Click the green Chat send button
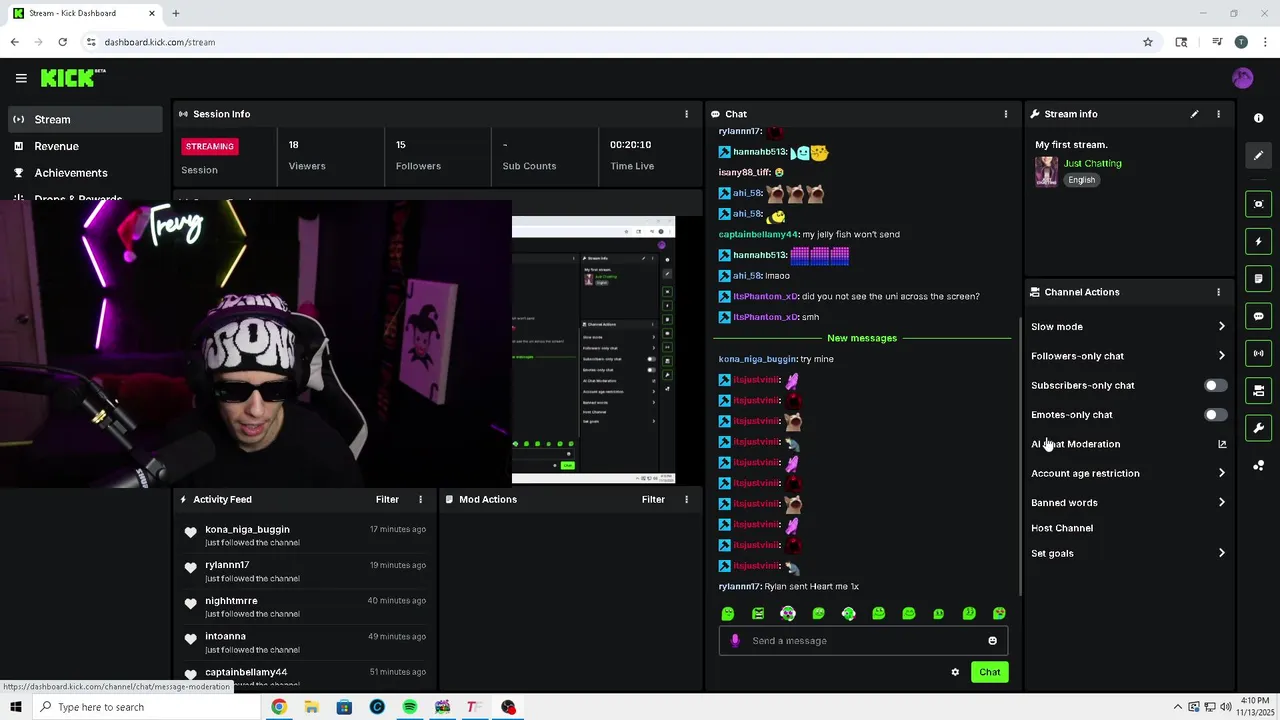Viewport: 1280px width, 720px height. coord(989,672)
